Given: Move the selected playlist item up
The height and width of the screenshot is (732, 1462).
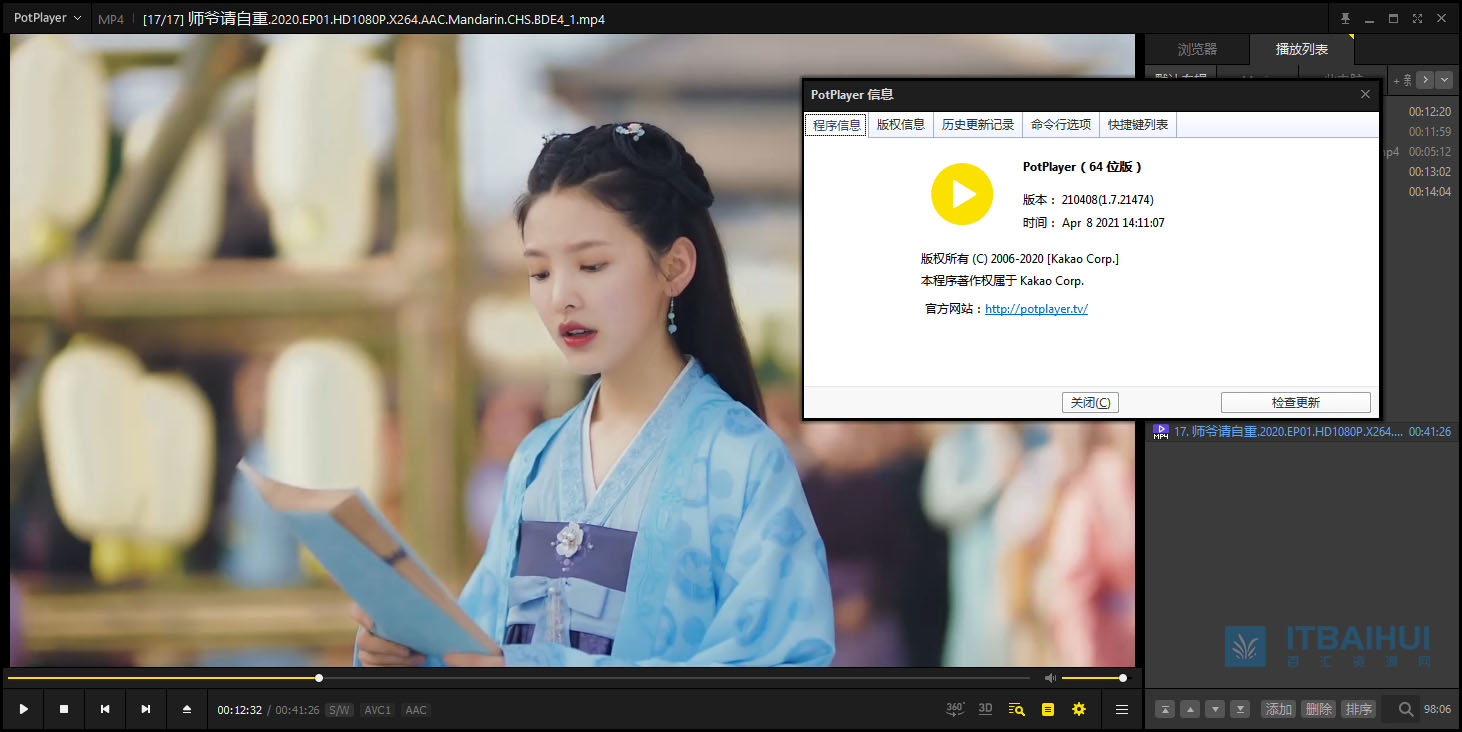Looking at the screenshot, I should point(1189,709).
